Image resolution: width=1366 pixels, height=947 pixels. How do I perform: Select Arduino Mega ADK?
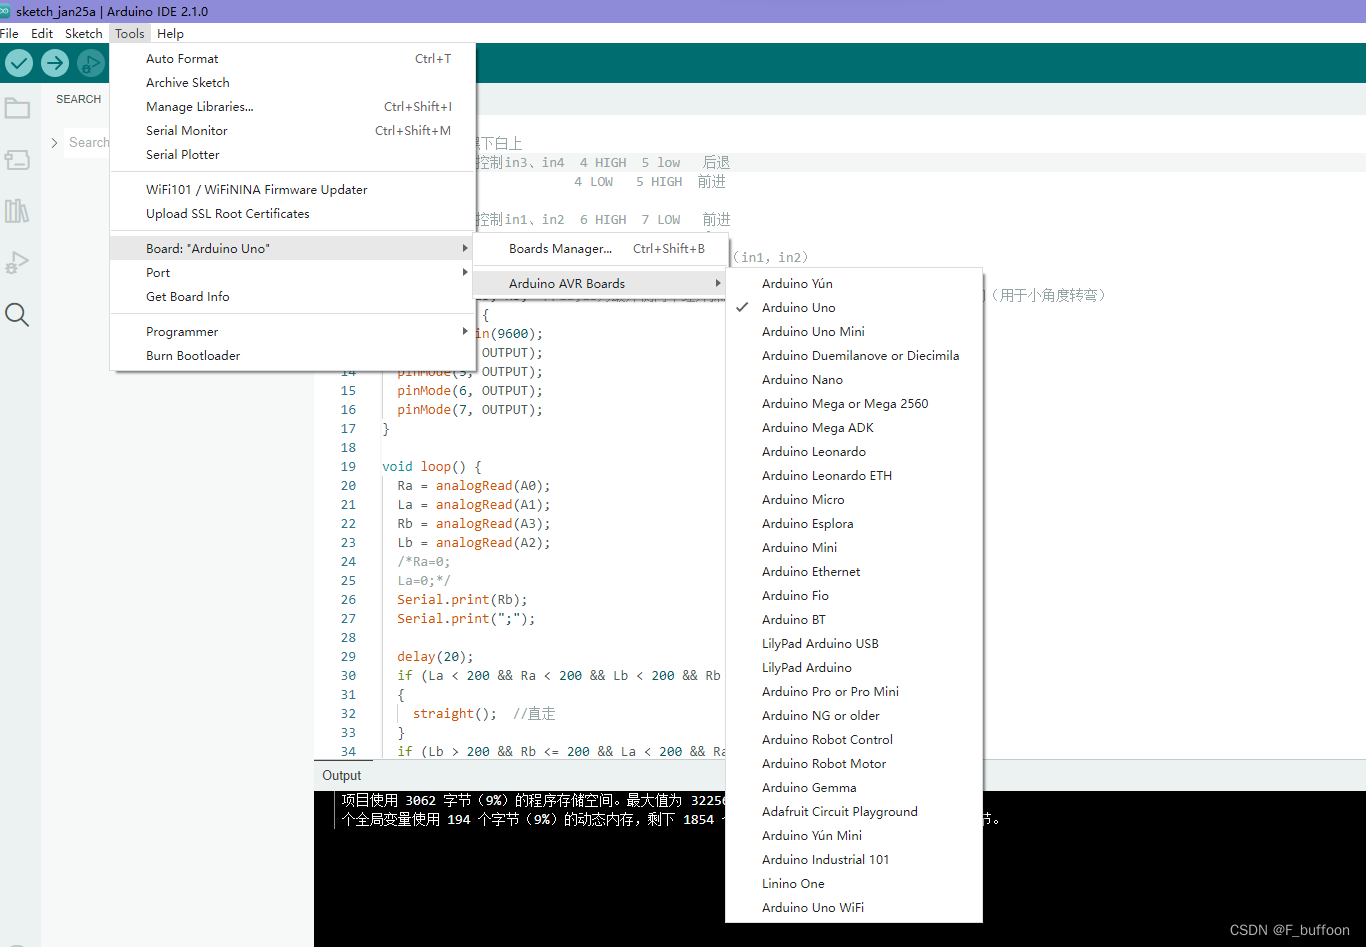(854, 427)
